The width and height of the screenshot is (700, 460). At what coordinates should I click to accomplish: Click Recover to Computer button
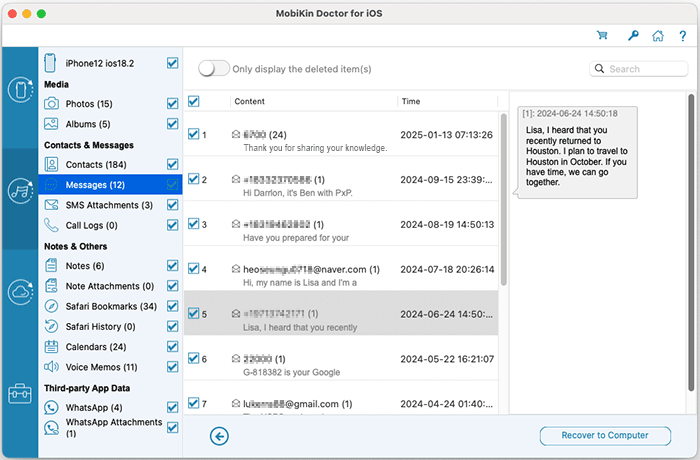pyautogui.click(x=605, y=435)
